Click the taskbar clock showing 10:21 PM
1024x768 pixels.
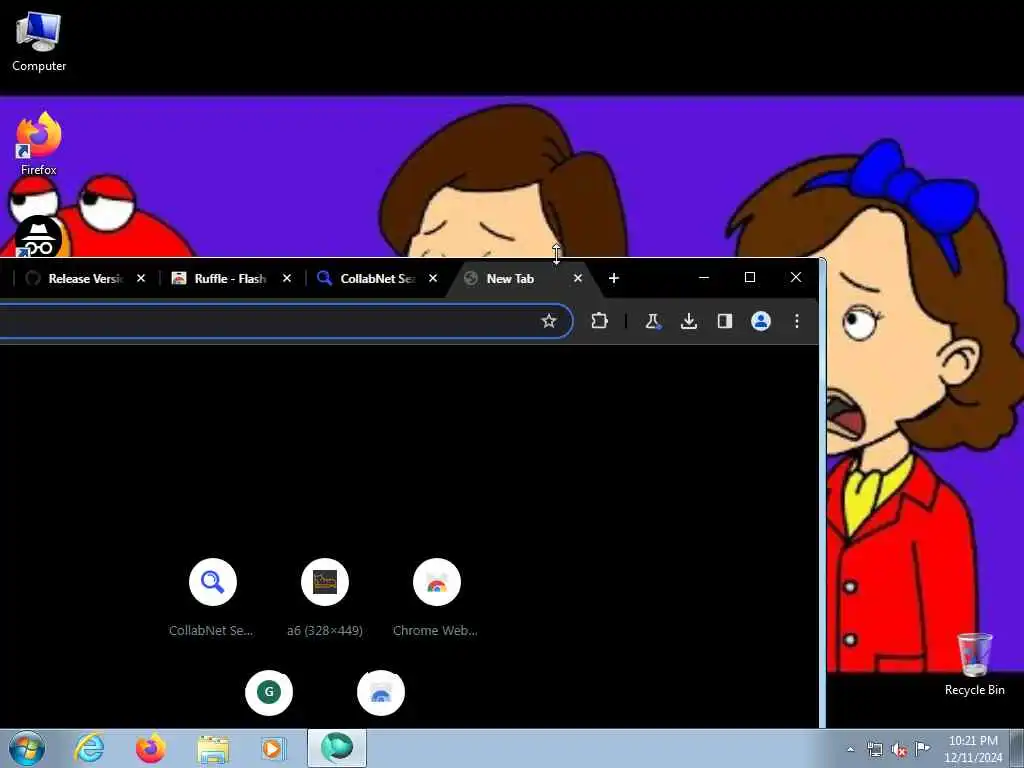973,749
